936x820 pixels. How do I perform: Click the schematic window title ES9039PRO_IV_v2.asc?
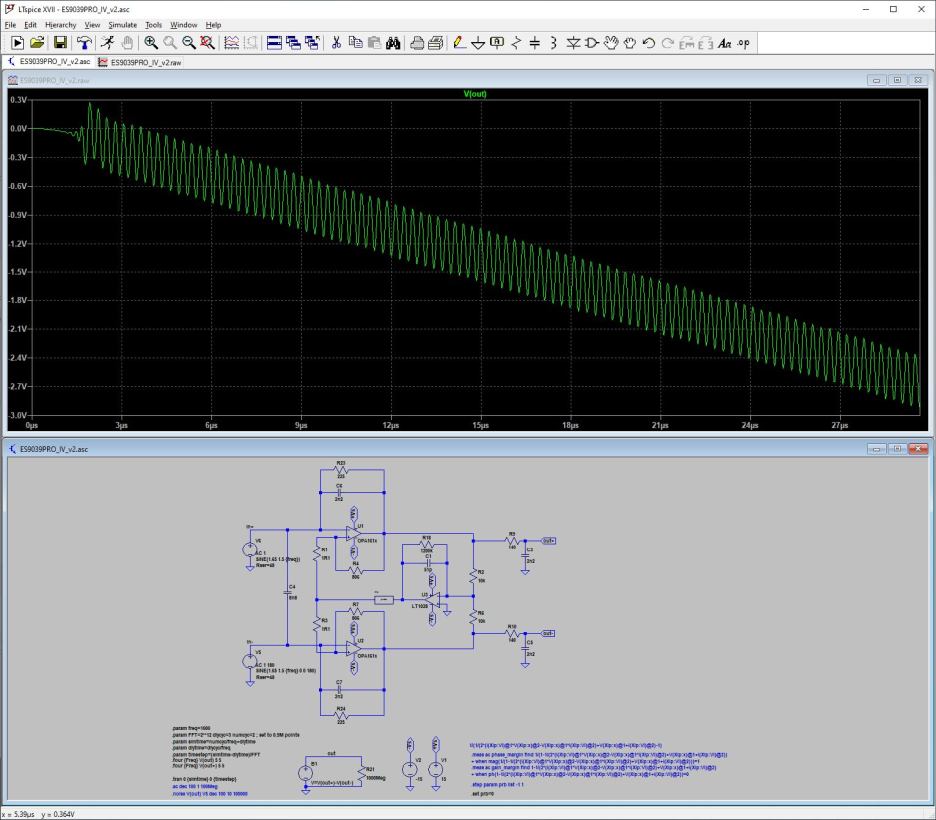coord(54,449)
